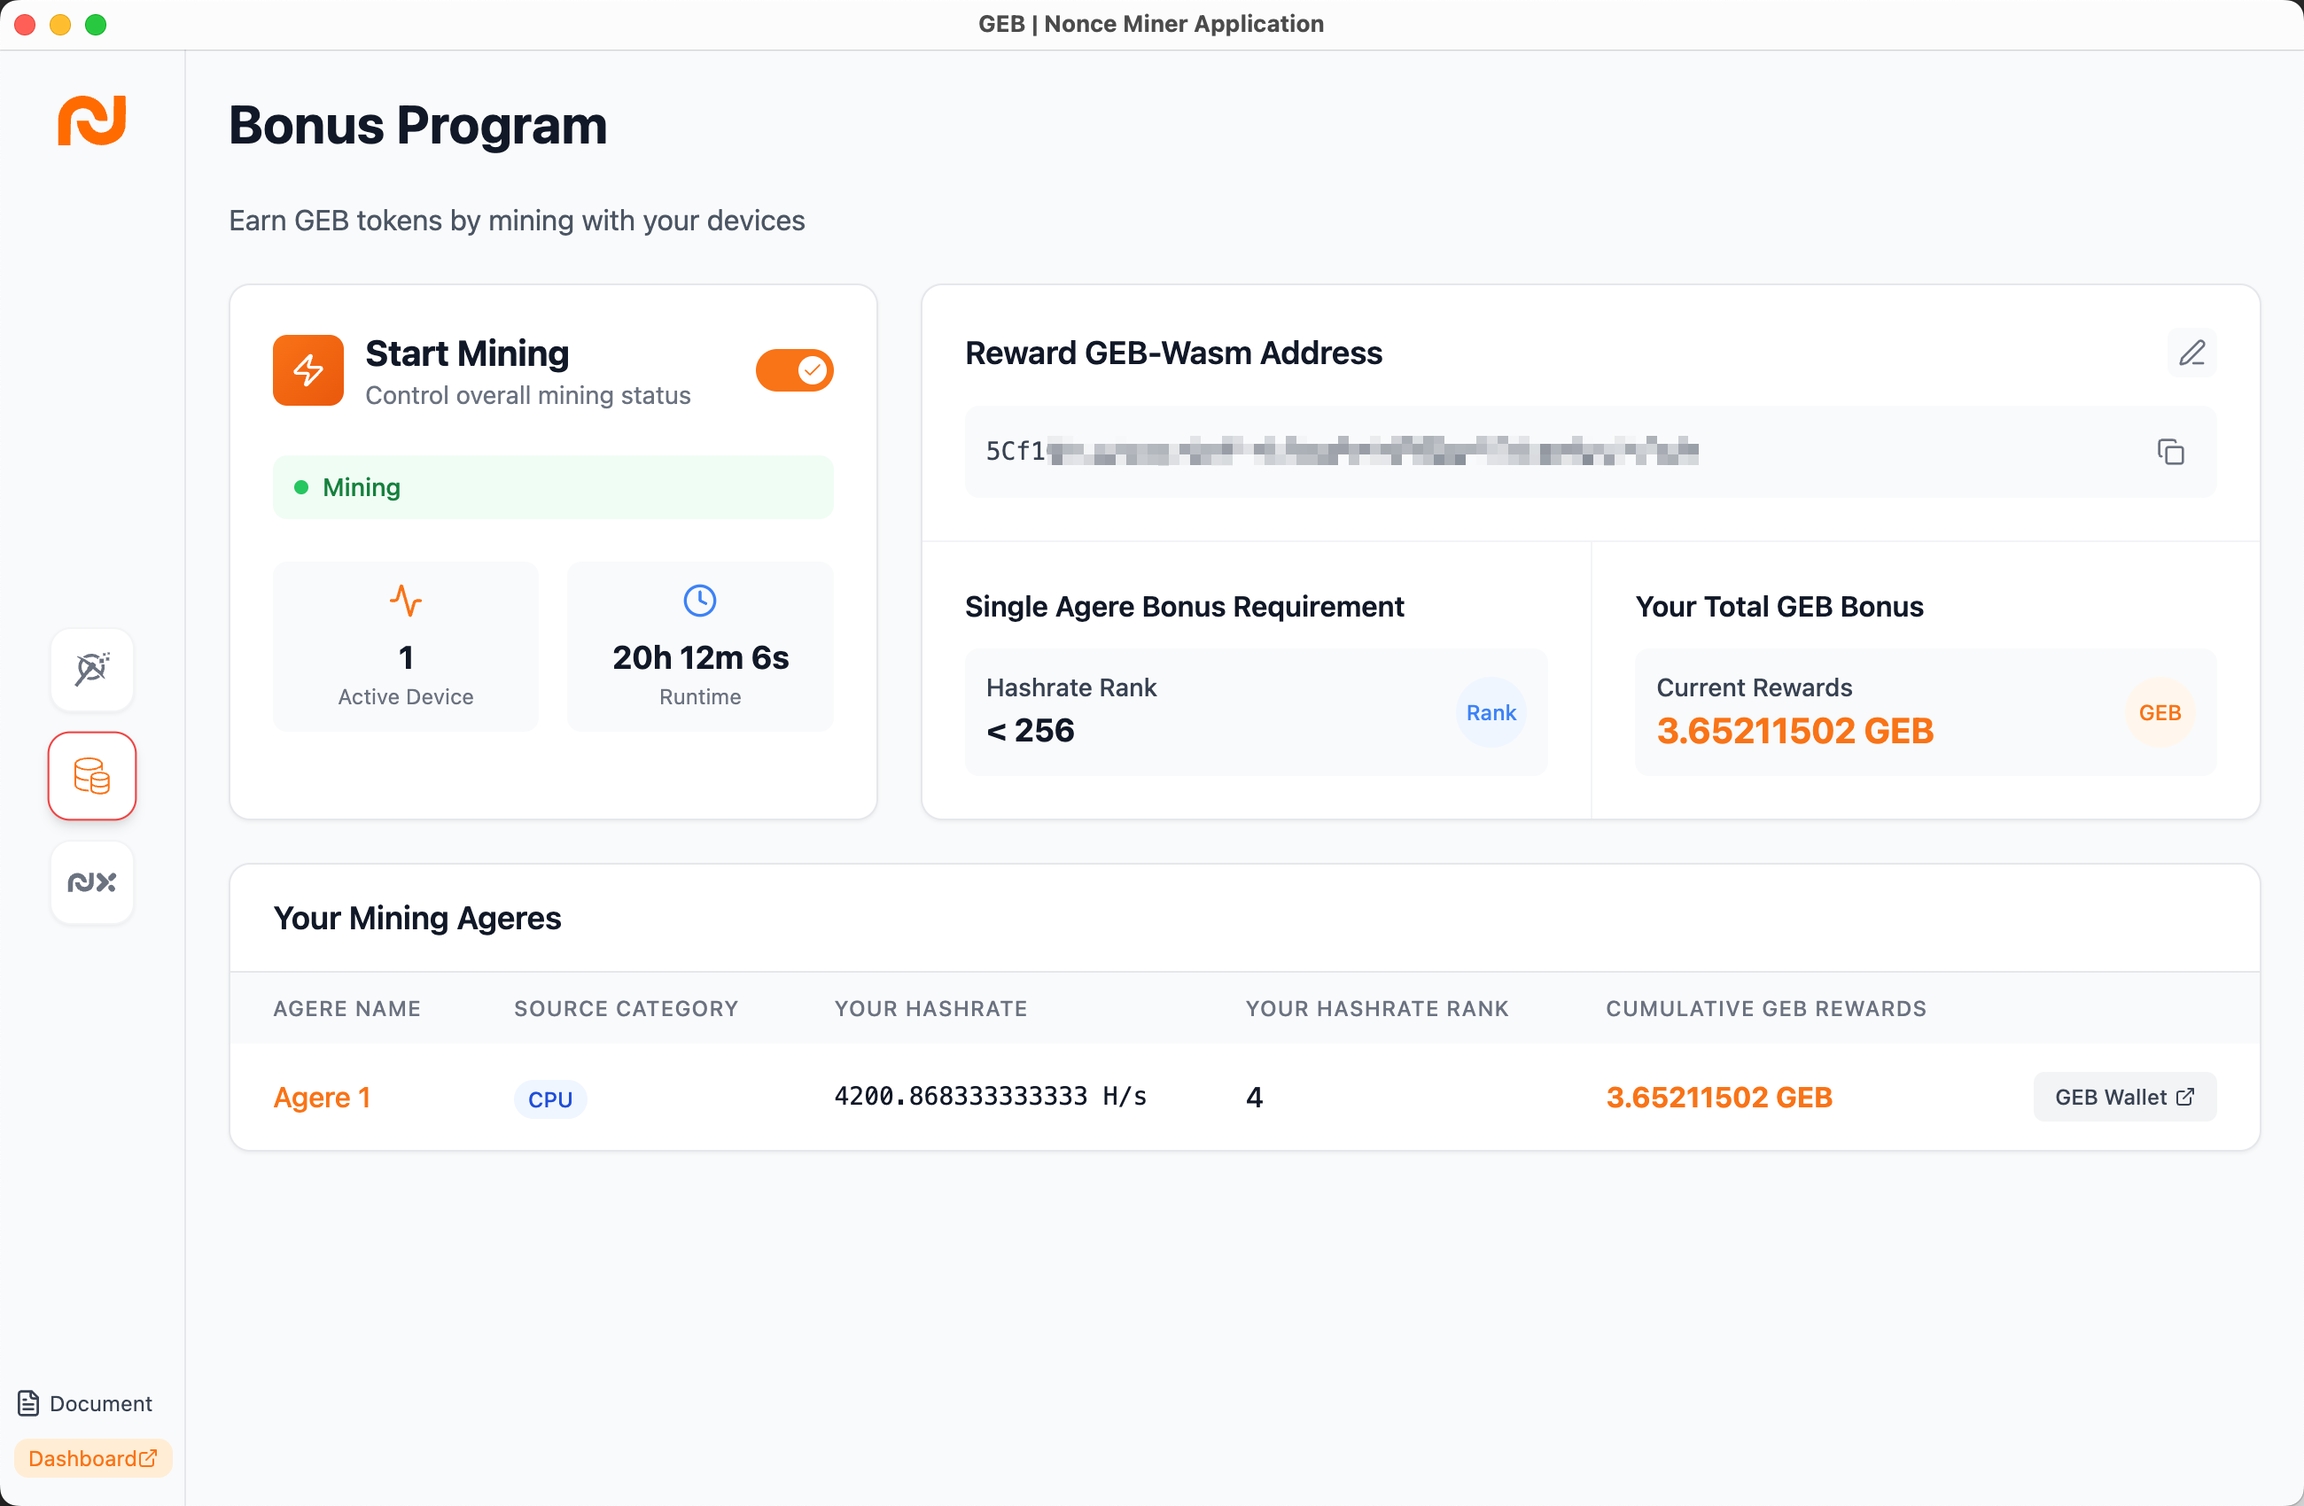This screenshot has height=1506, width=2304.
Task: Click the GEB Wallet button
Action: click(2124, 1097)
